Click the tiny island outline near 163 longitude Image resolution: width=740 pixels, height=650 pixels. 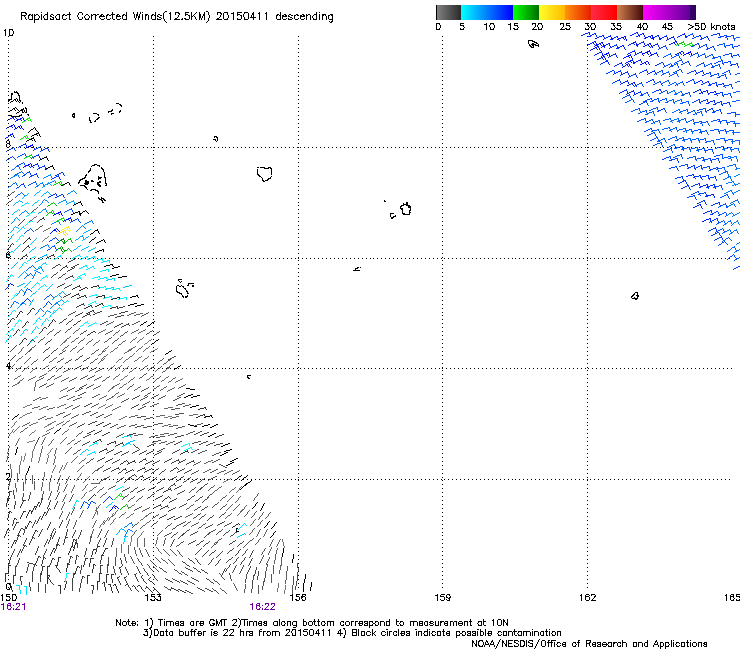click(x=635, y=296)
